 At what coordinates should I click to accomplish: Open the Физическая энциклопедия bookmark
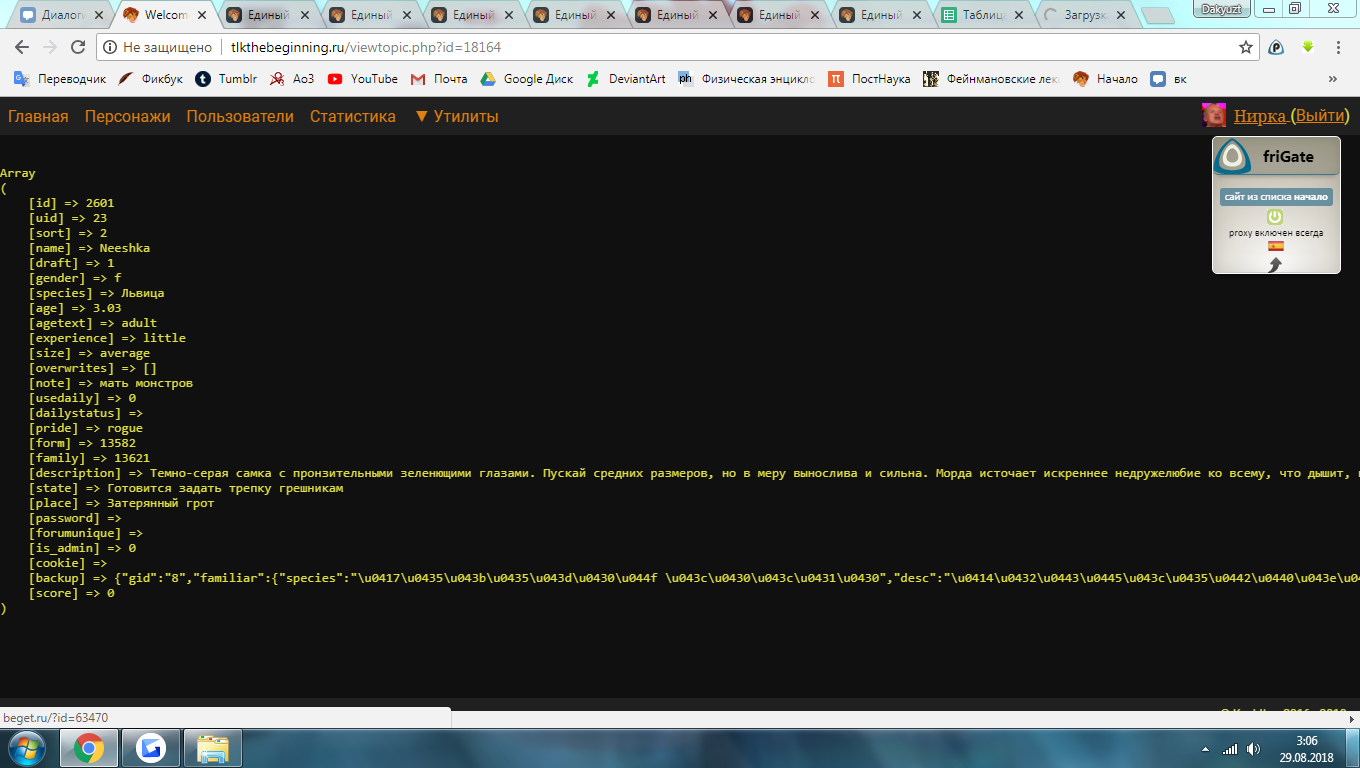[x=747, y=79]
